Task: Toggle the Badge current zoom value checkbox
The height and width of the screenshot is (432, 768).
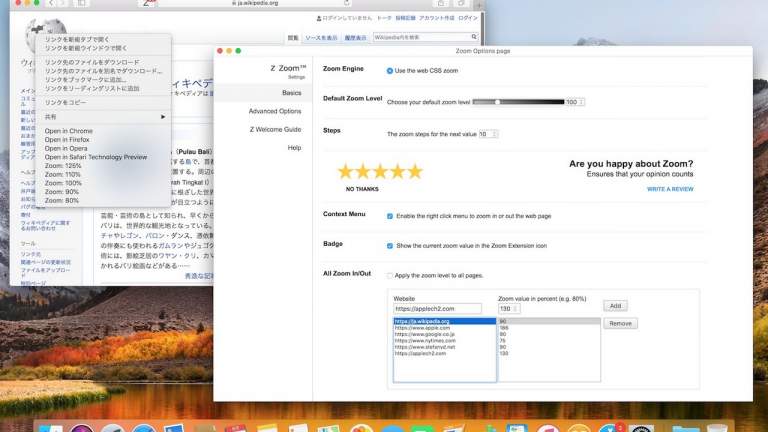Action: coord(390,246)
